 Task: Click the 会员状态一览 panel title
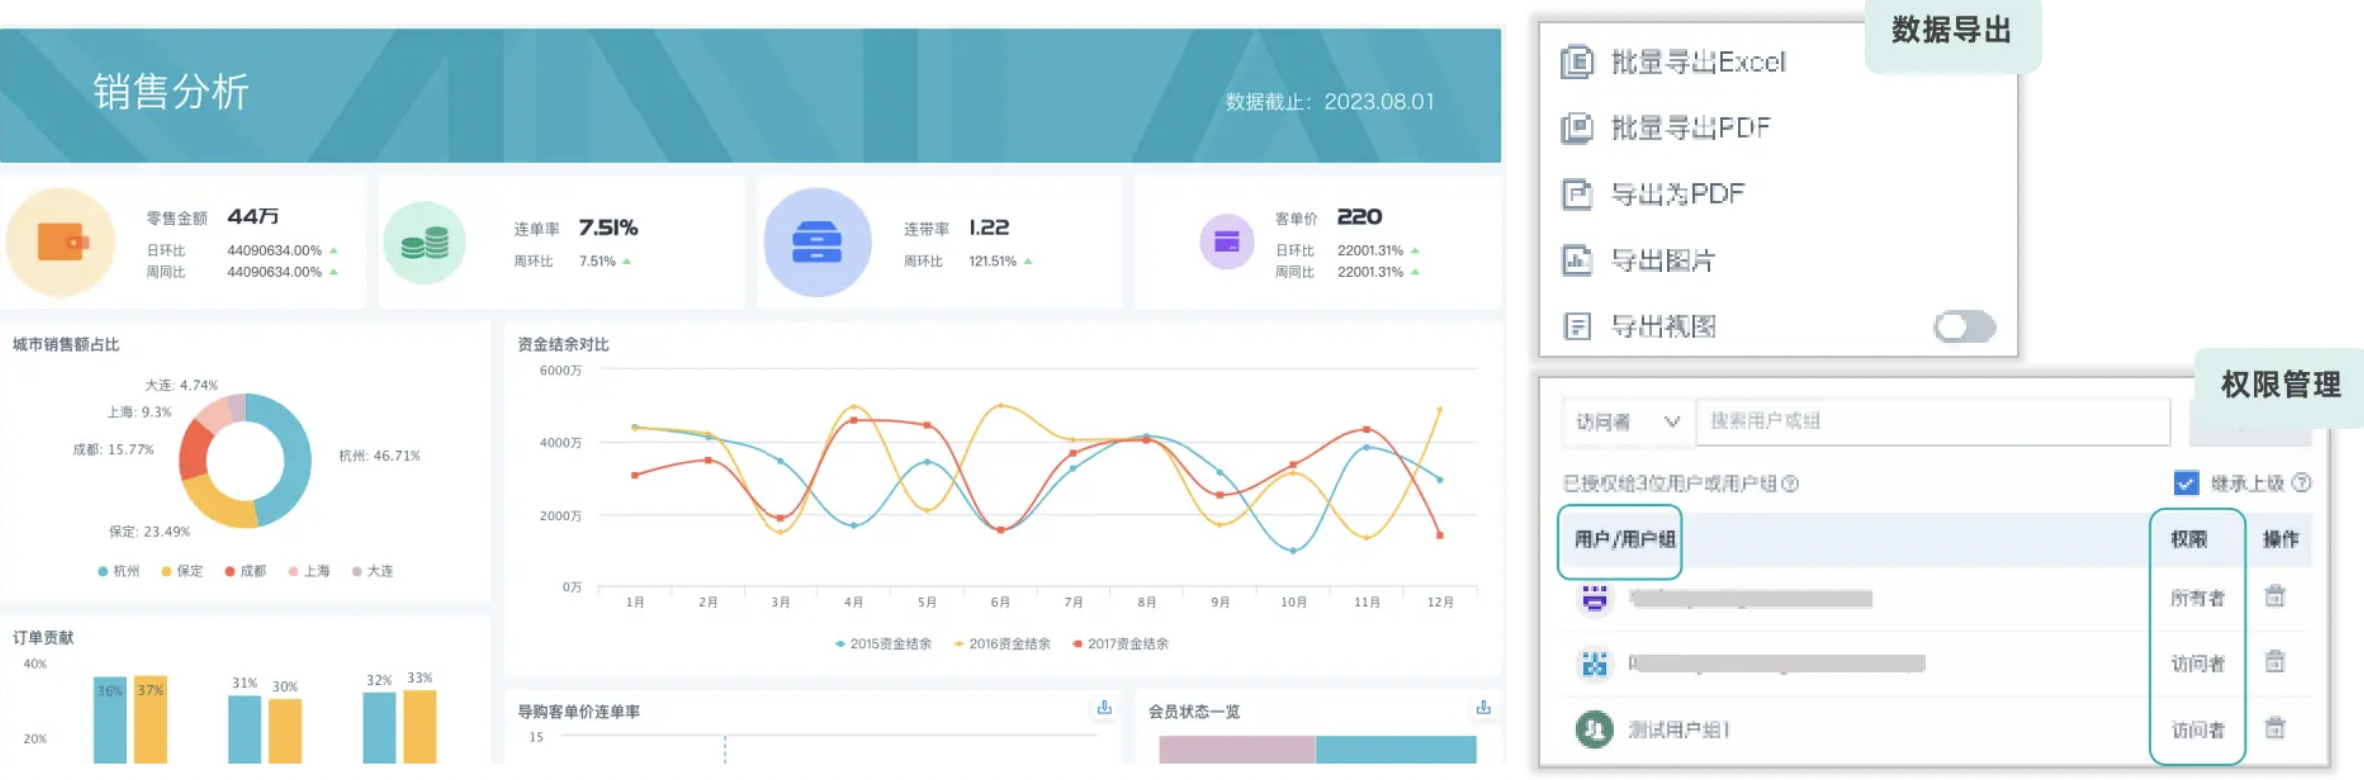(x=1194, y=711)
